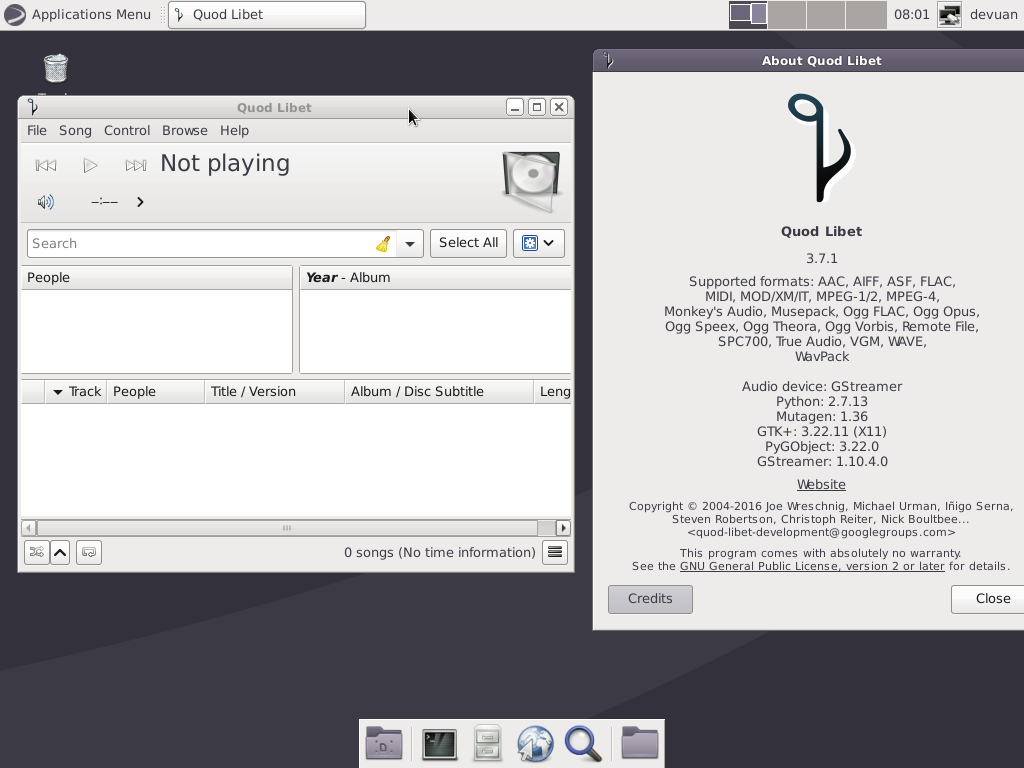The height and width of the screenshot is (768, 1024).
Task: Click the remaining time display --:--
Action: tap(104, 202)
